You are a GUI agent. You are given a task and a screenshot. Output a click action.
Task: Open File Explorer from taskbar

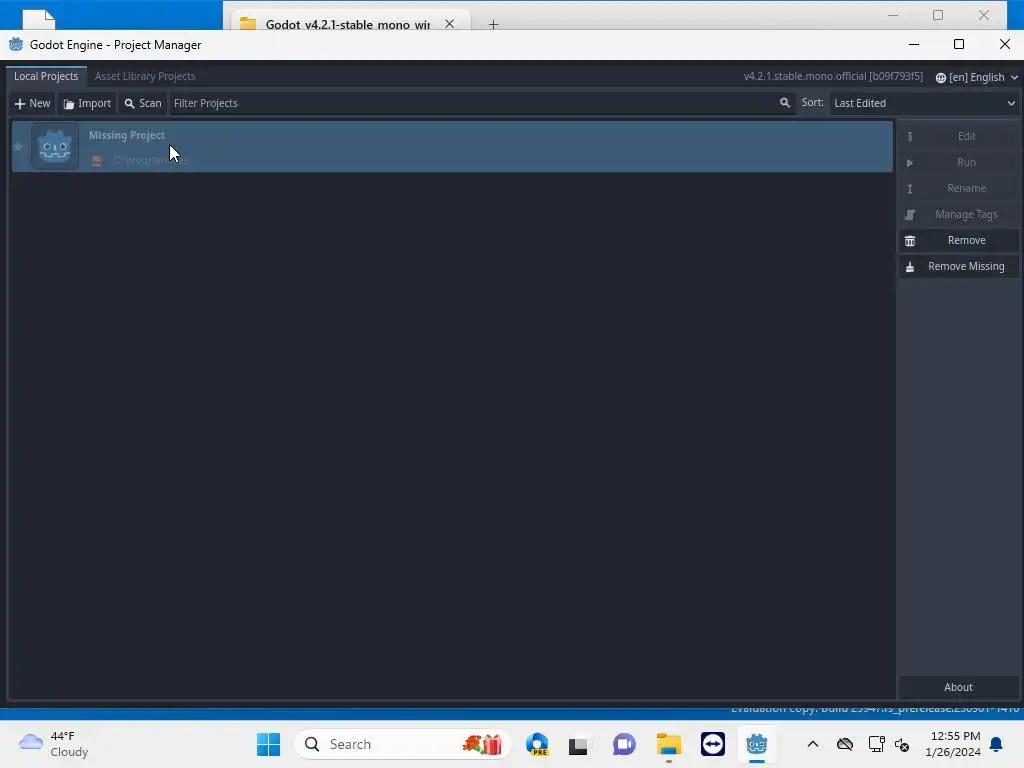click(x=668, y=744)
